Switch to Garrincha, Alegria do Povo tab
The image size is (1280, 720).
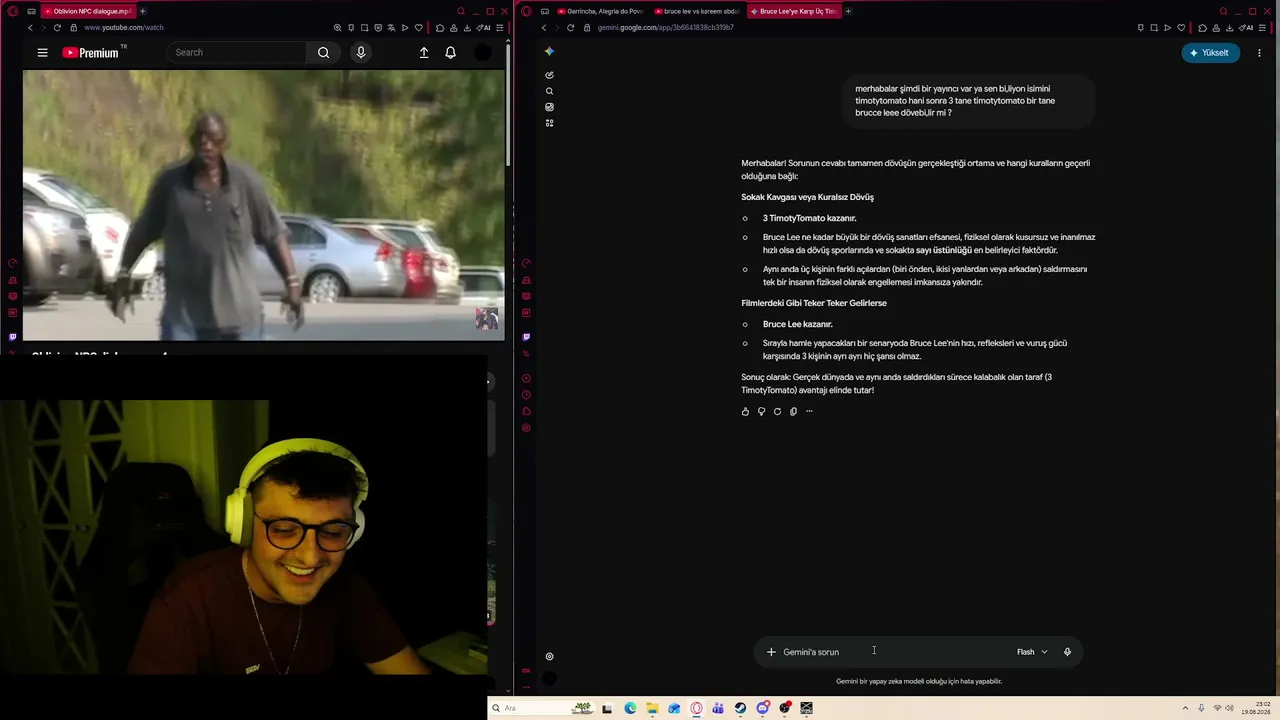coord(600,11)
